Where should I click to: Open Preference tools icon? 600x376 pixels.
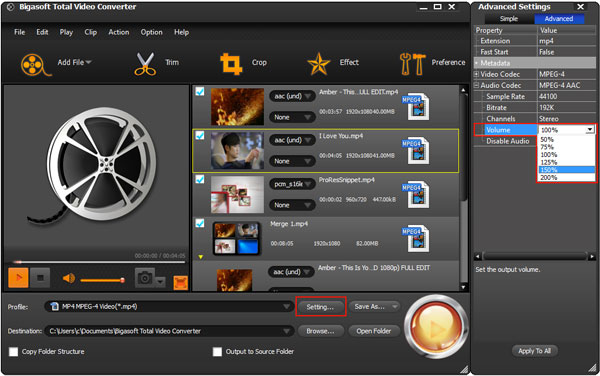(412, 63)
